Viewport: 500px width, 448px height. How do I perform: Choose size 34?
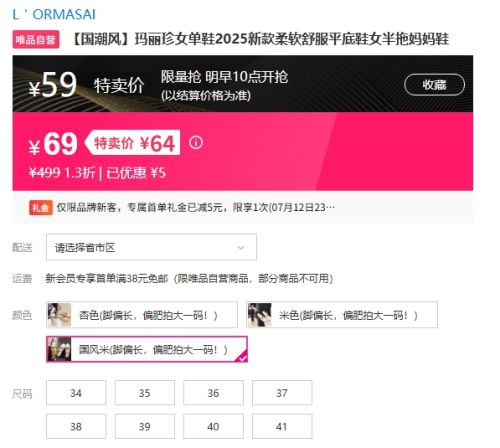(x=76, y=393)
